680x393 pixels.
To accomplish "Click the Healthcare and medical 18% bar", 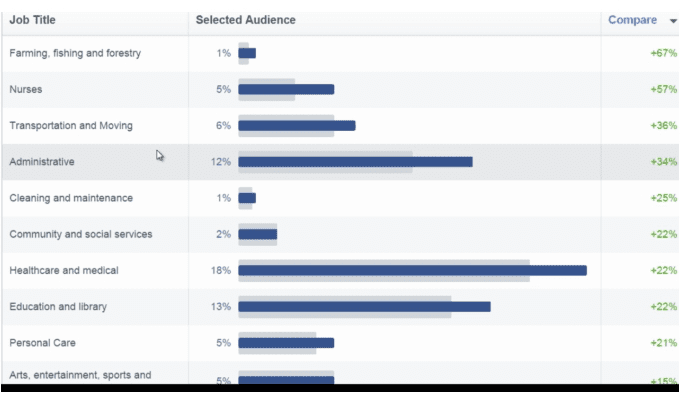I will point(412,271).
